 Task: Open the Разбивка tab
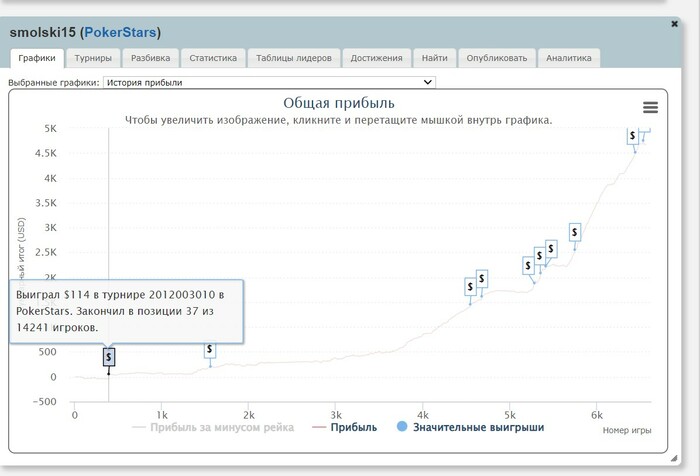pyautogui.click(x=150, y=58)
